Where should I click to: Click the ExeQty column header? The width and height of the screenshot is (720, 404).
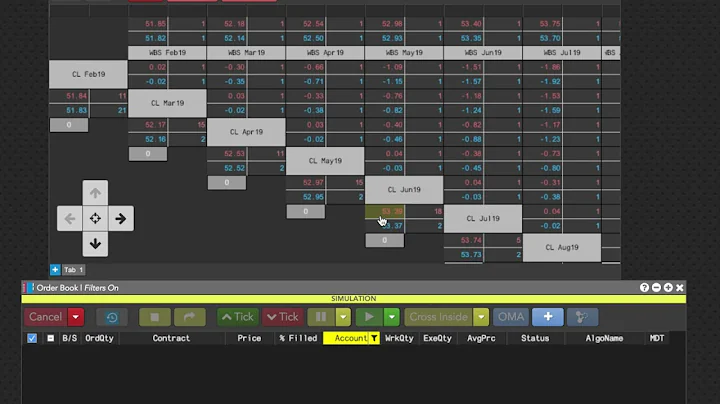point(437,338)
